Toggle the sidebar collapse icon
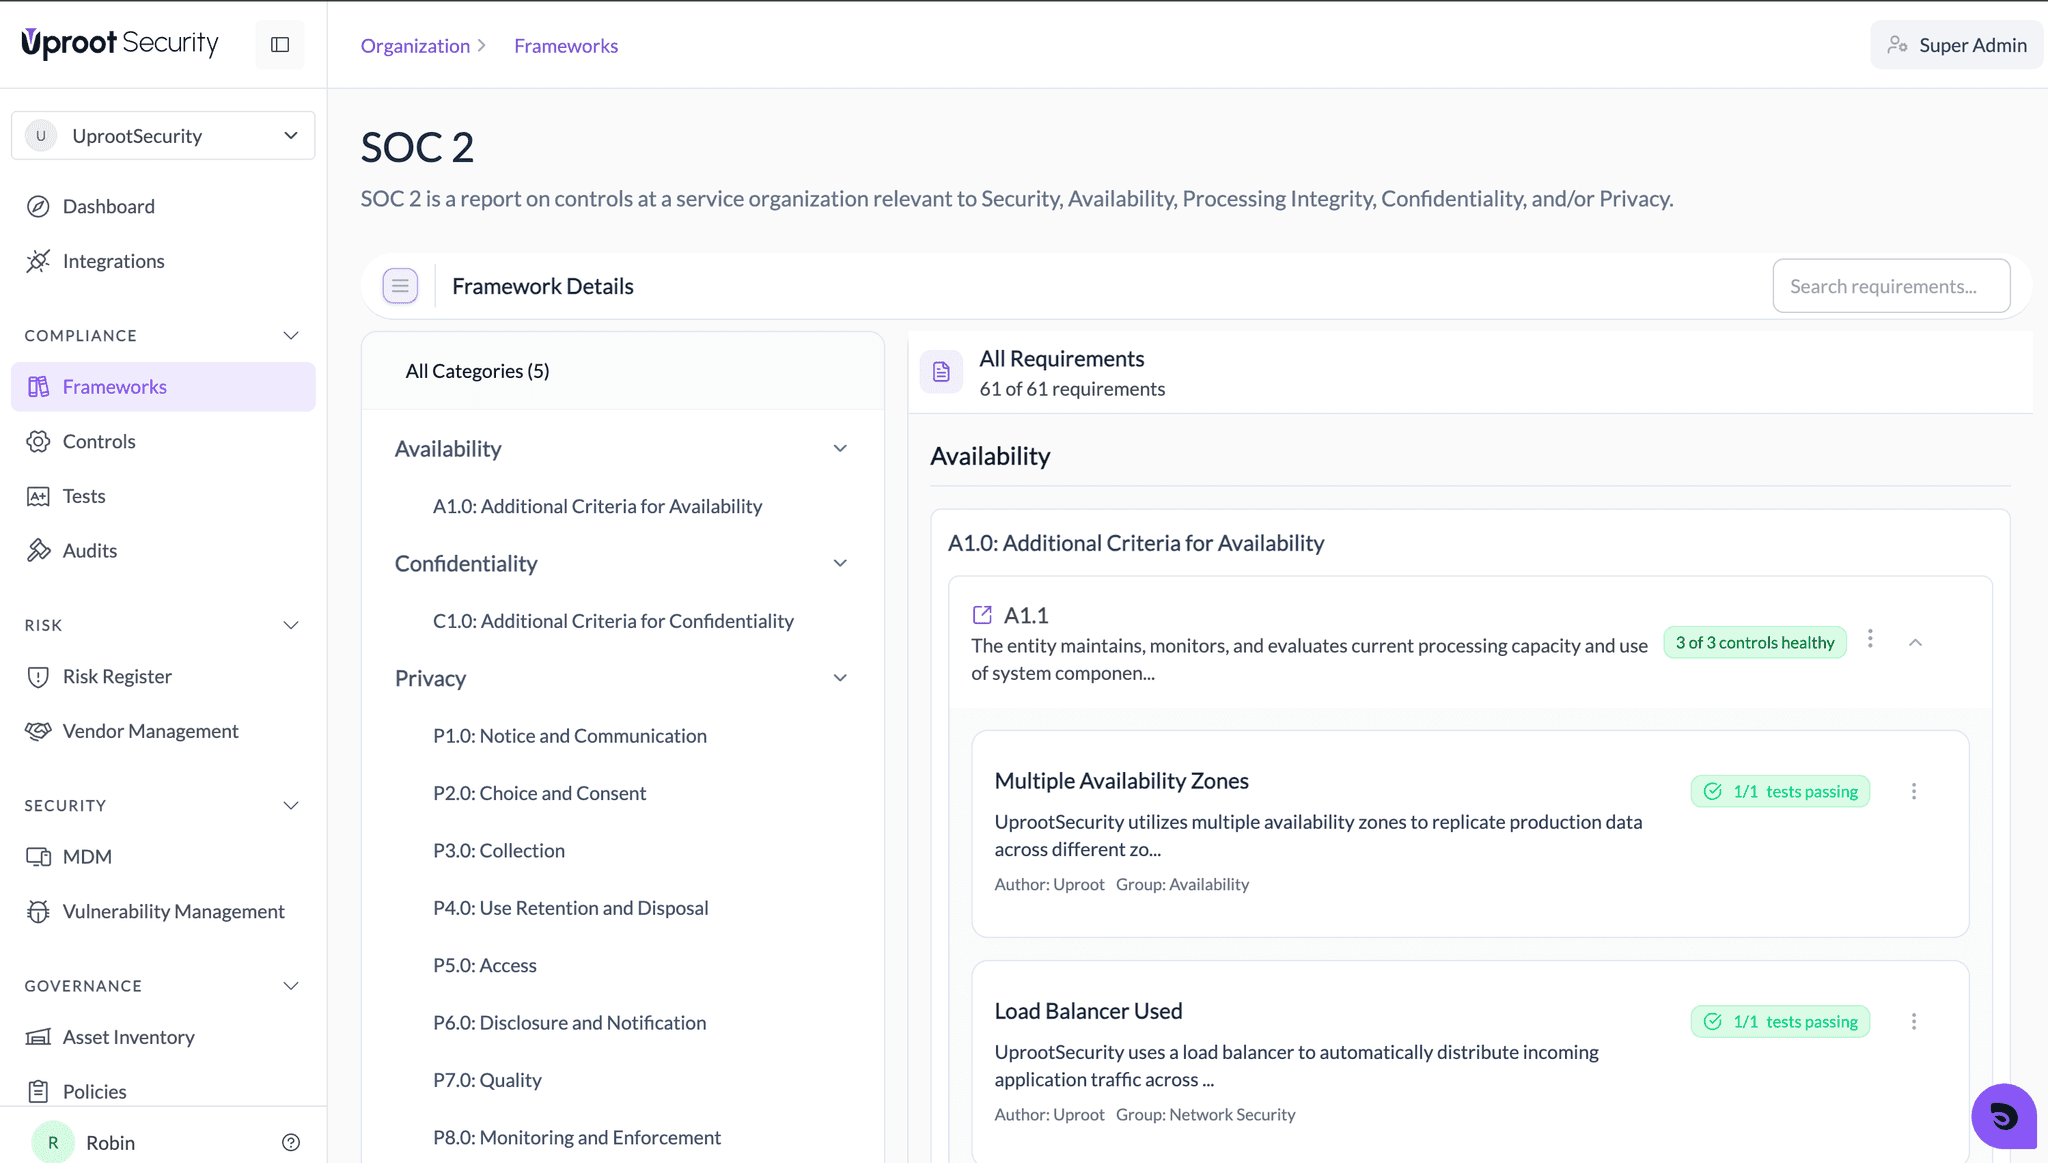This screenshot has height=1163, width=2048. point(280,45)
